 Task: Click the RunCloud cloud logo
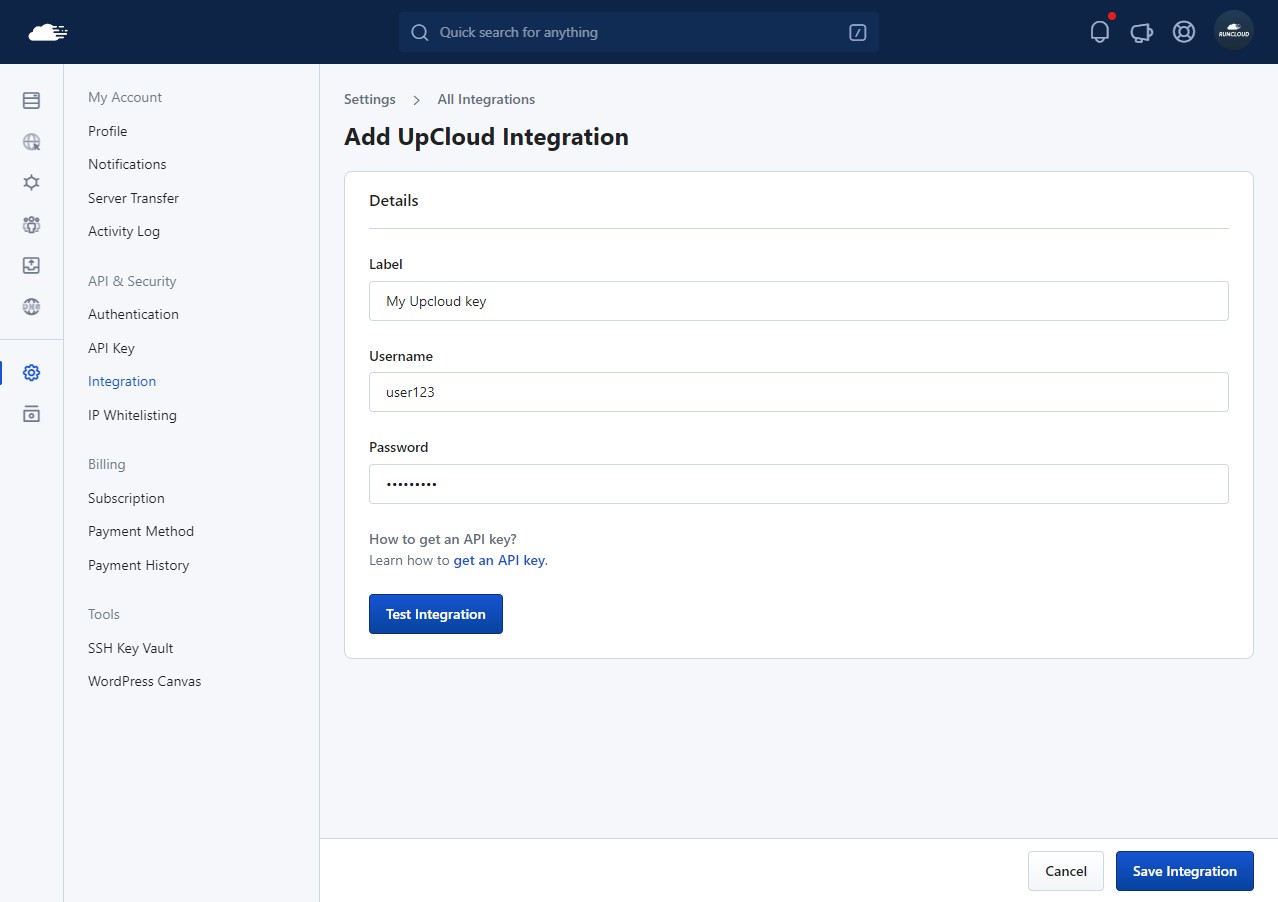click(x=48, y=32)
